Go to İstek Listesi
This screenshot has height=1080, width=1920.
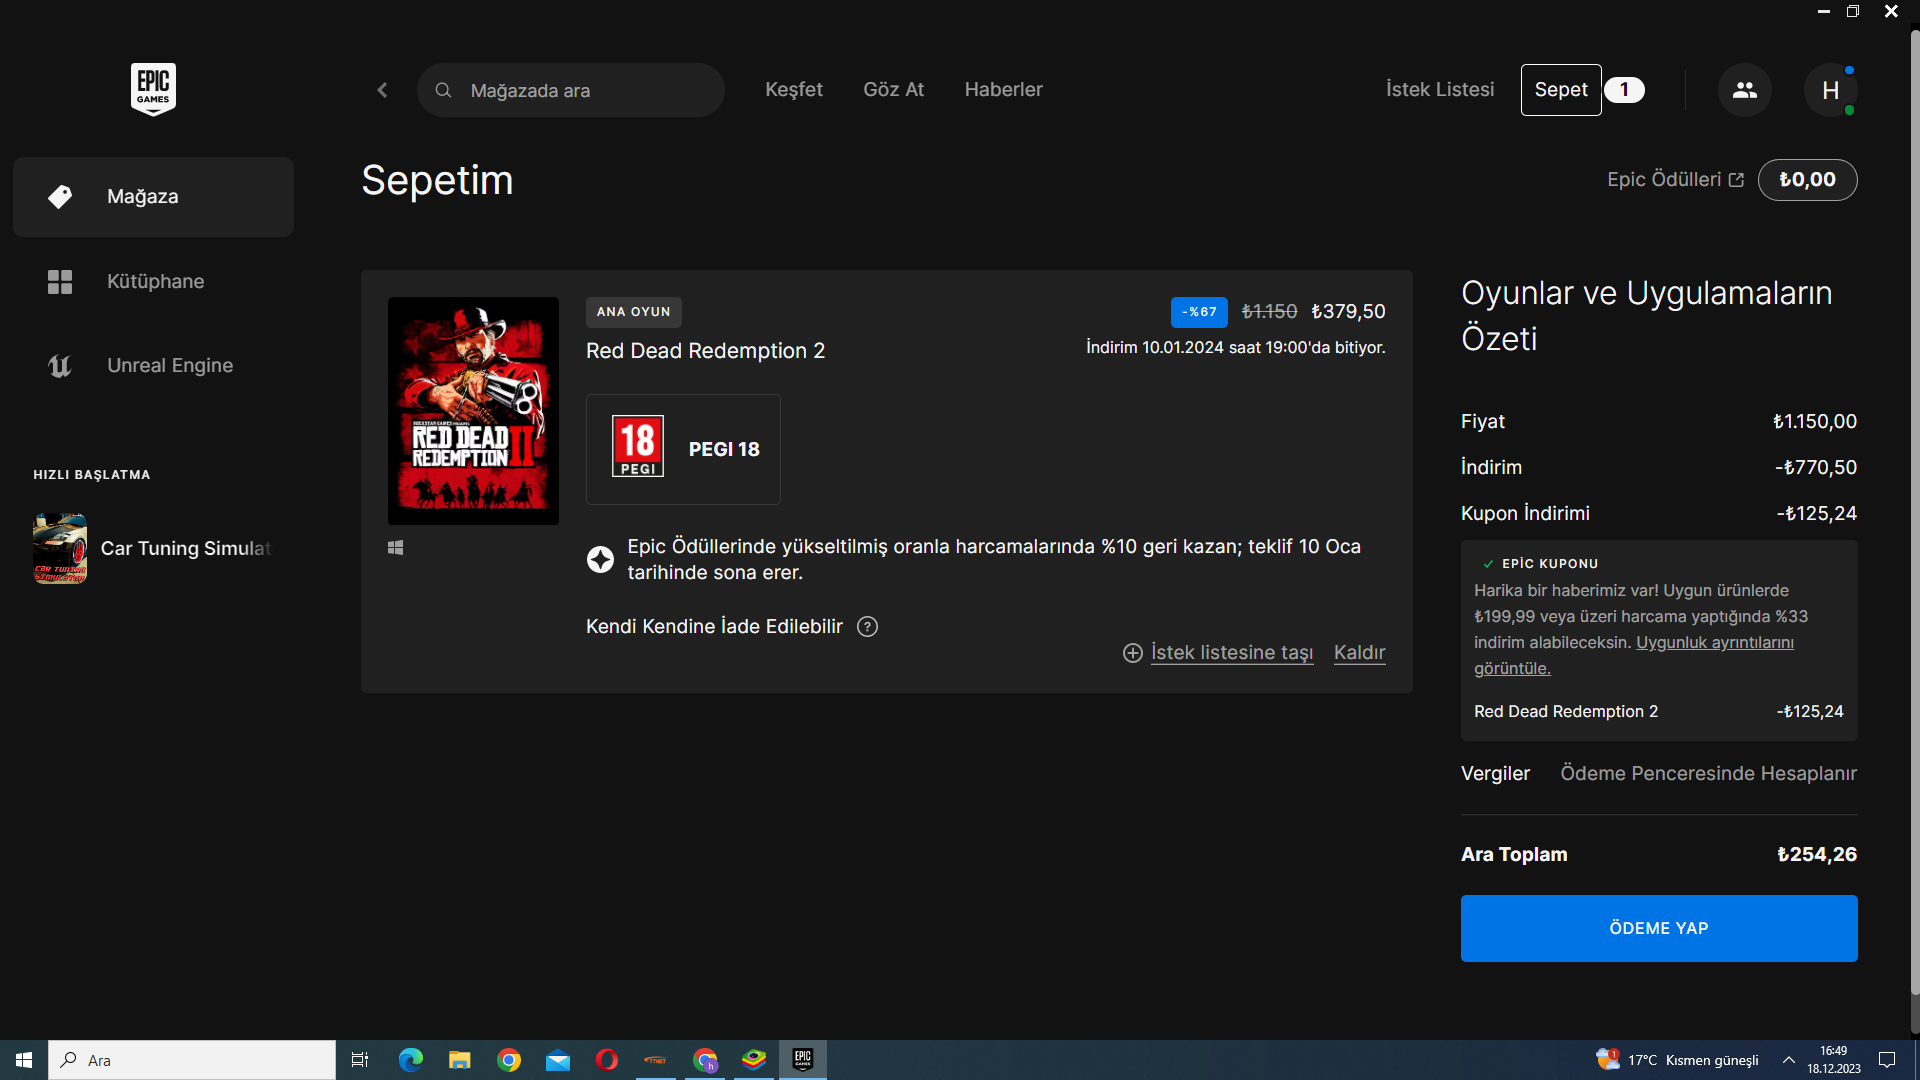[x=1439, y=90]
